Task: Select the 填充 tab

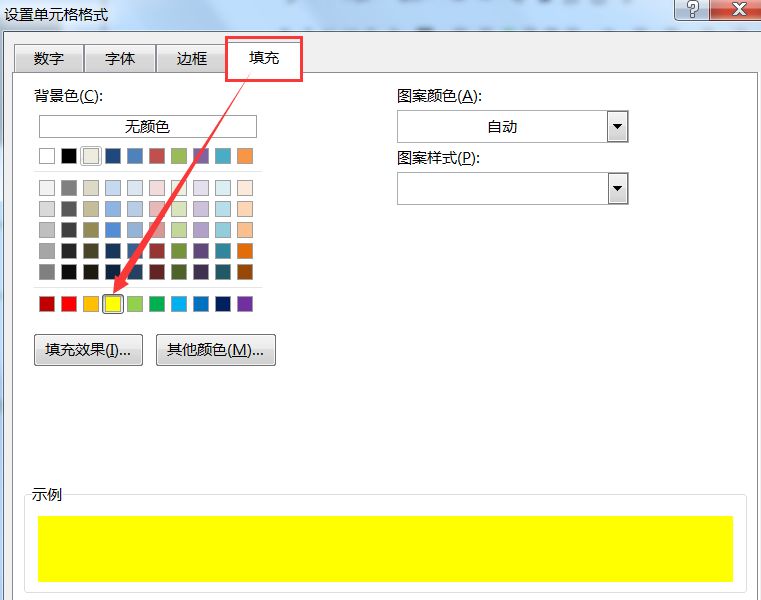Action: click(264, 58)
